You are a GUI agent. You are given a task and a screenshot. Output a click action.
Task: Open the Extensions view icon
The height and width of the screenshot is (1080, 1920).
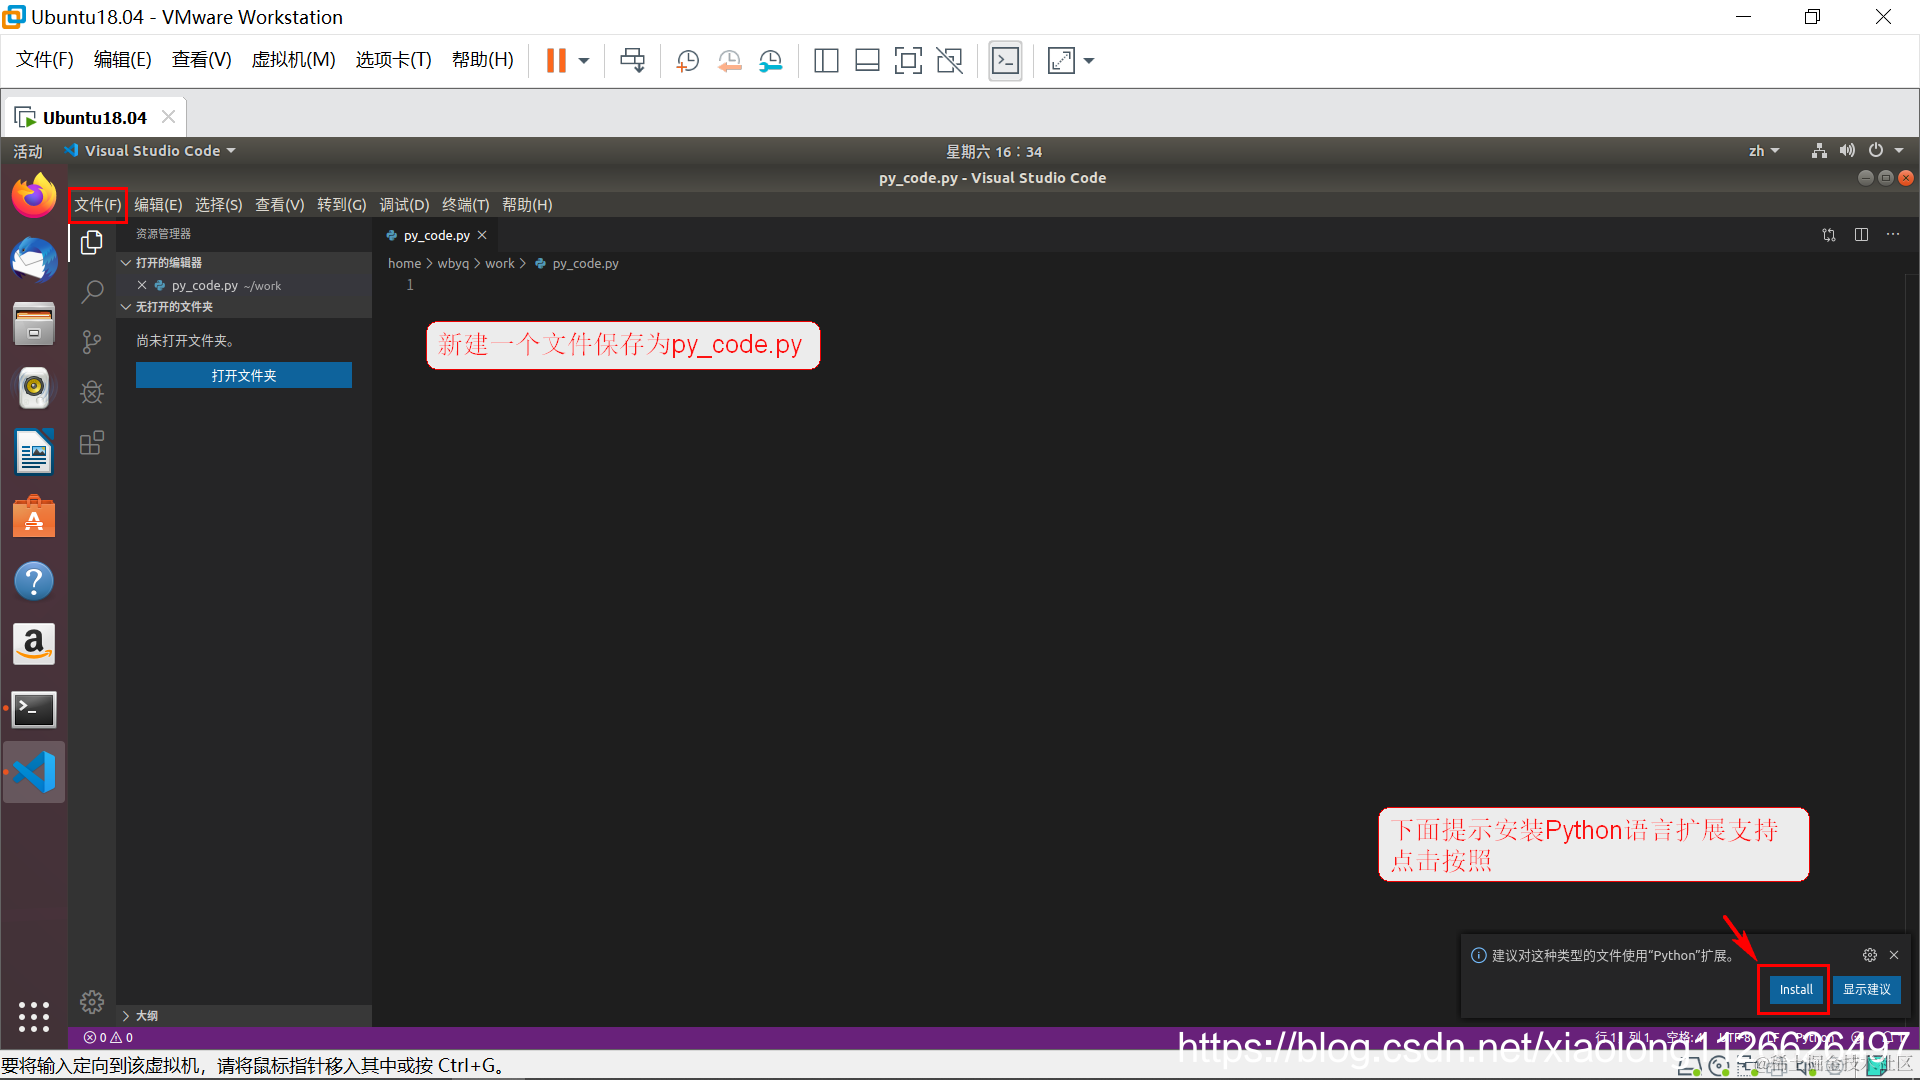tap(92, 443)
